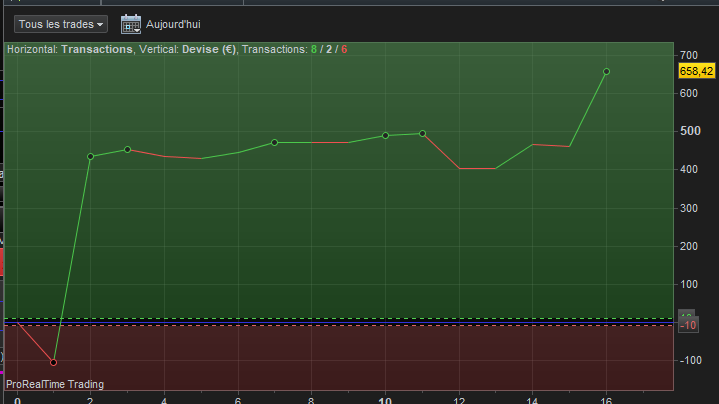Click the ProRealTime Trading watermark label
719x404 pixels.
(x=55, y=384)
